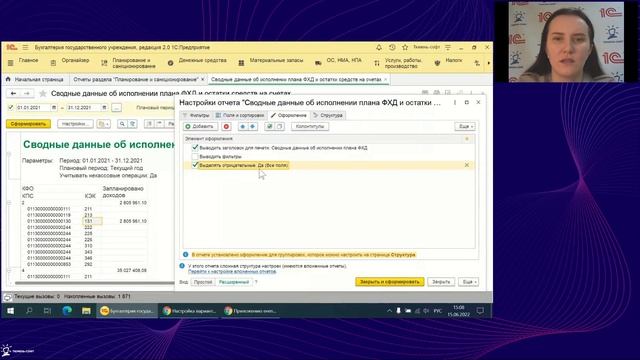640x360 pixels.
Task: Open the ОС, НМА, НПА section
Action: (x=339, y=62)
